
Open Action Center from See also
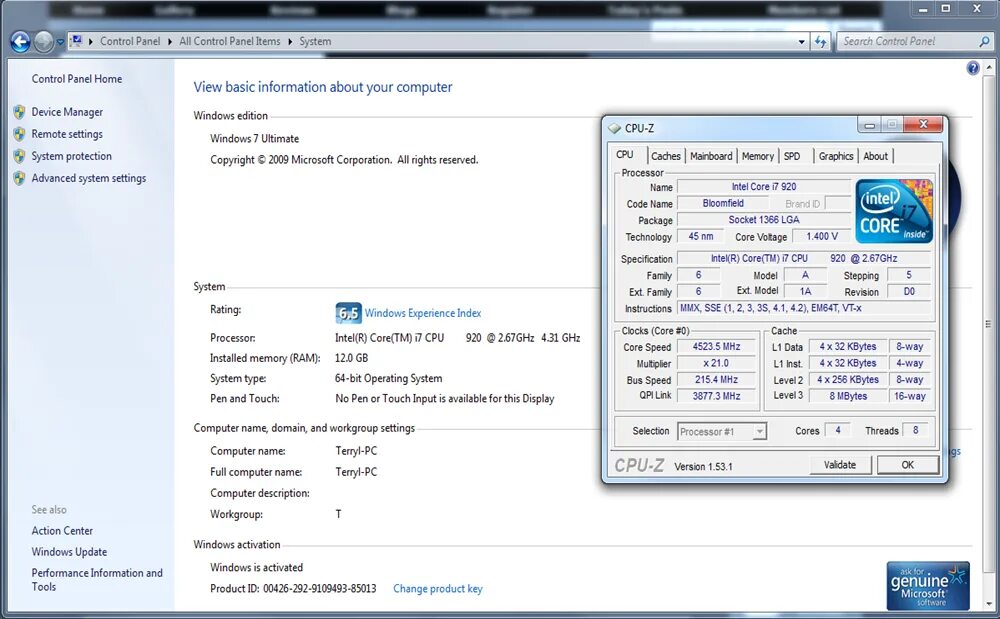[x=62, y=530]
